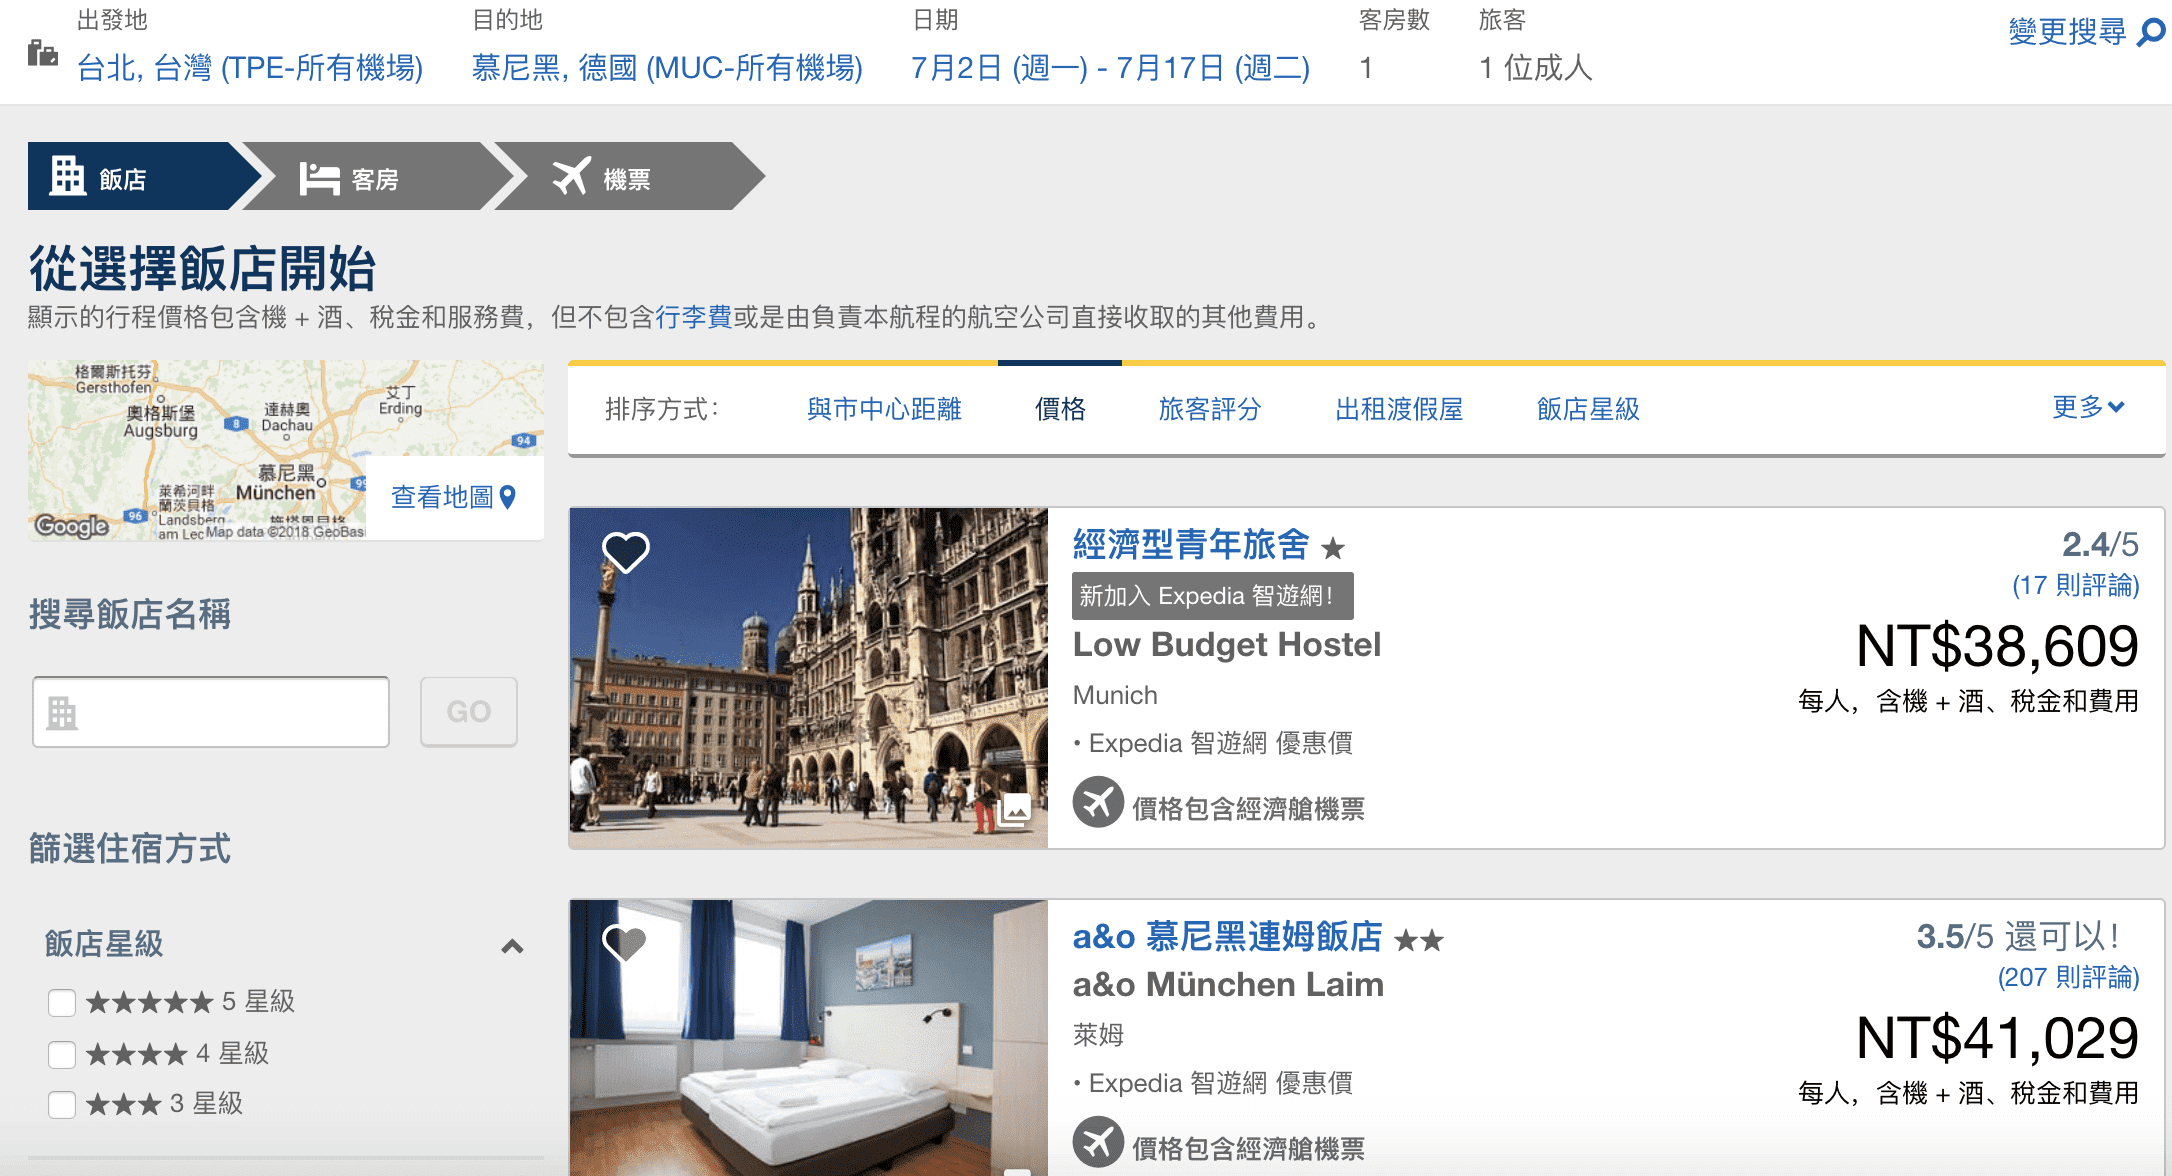Click the airplane icon in 機票 step
The height and width of the screenshot is (1176, 2172).
tap(572, 176)
